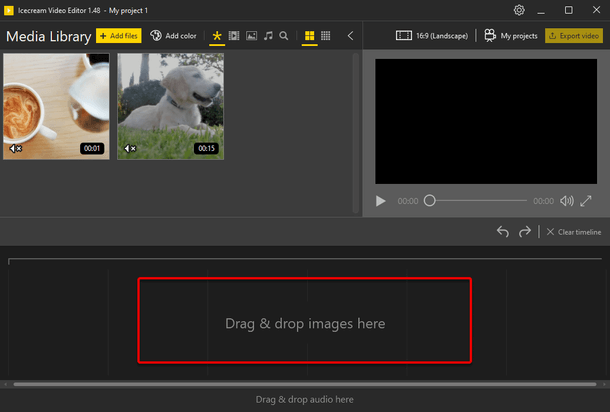The width and height of the screenshot is (610, 412).
Task: Open My projects
Action: 510,36
